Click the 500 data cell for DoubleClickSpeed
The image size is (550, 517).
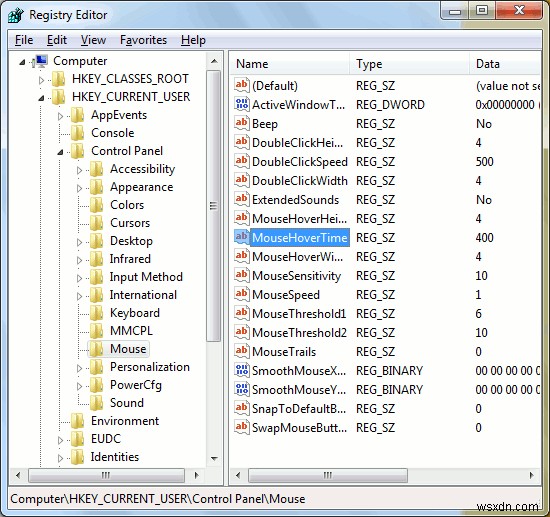(484, 162)
